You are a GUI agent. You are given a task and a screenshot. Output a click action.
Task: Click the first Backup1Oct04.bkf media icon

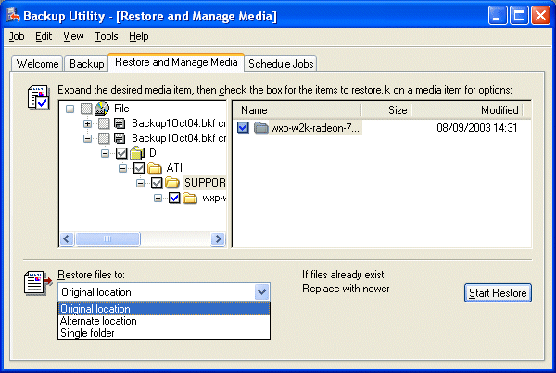point(119,123)
